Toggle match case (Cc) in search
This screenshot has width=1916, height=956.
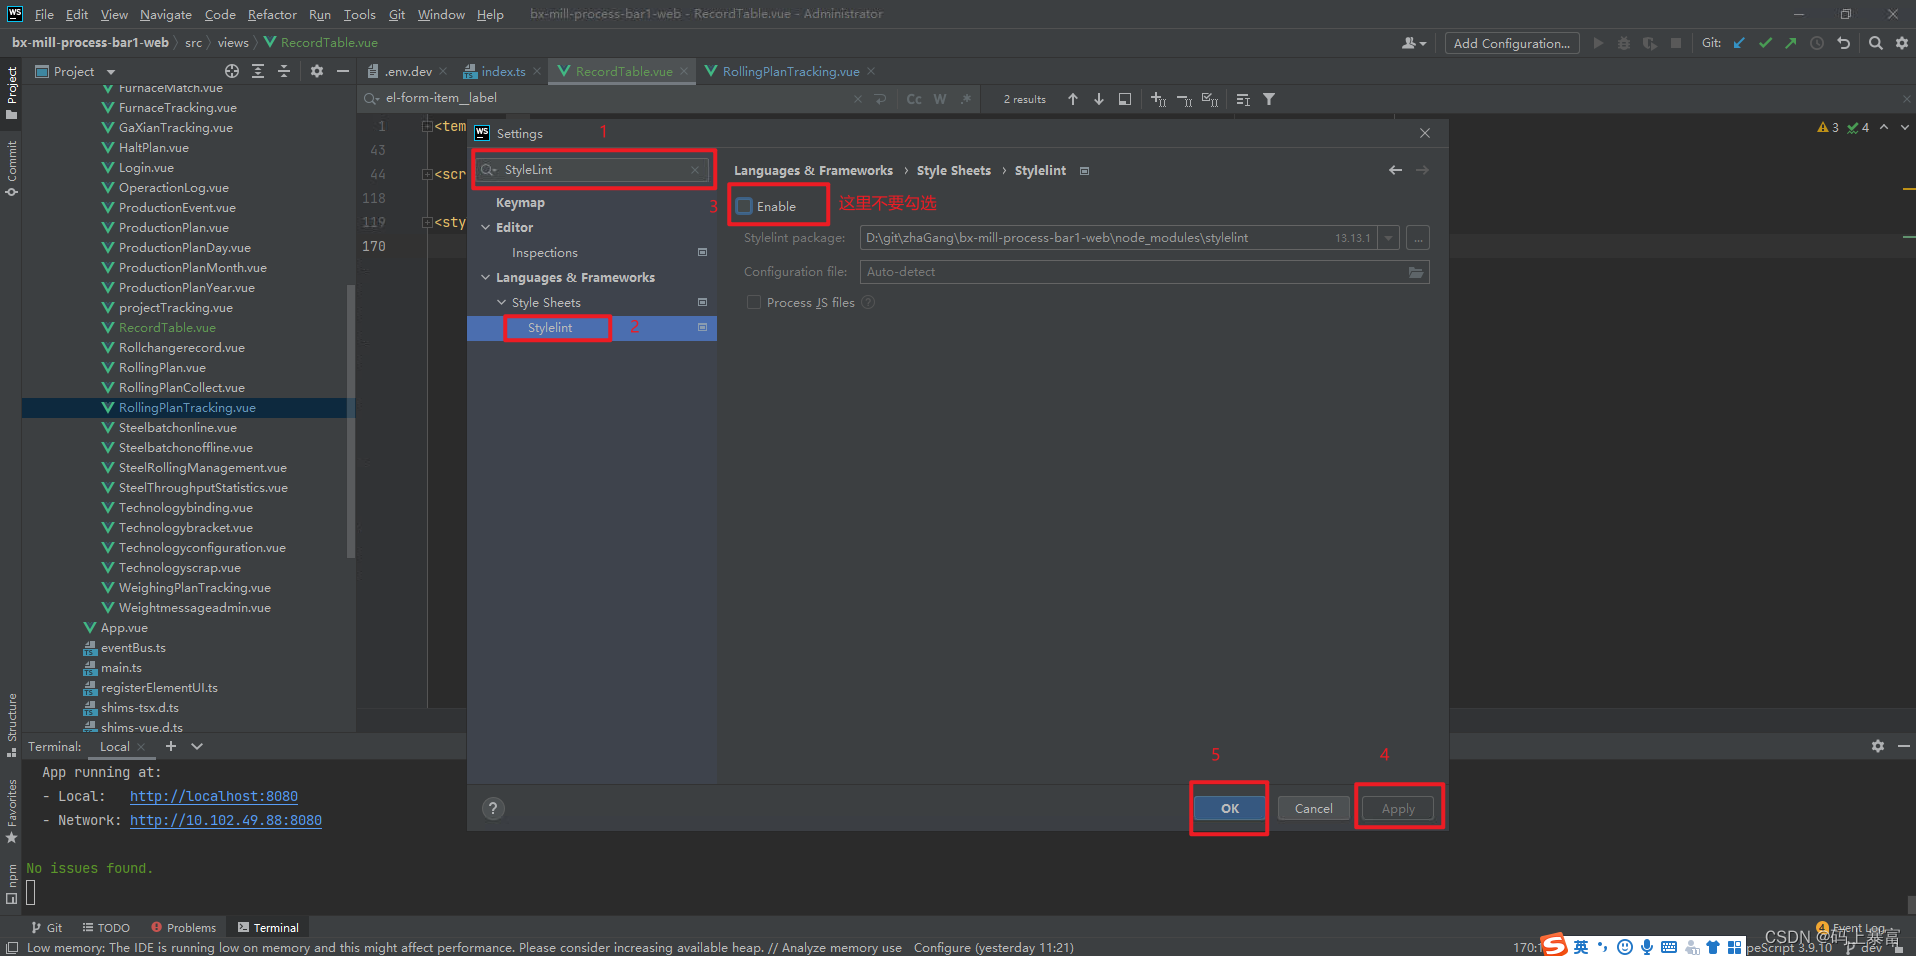point(913,98)
